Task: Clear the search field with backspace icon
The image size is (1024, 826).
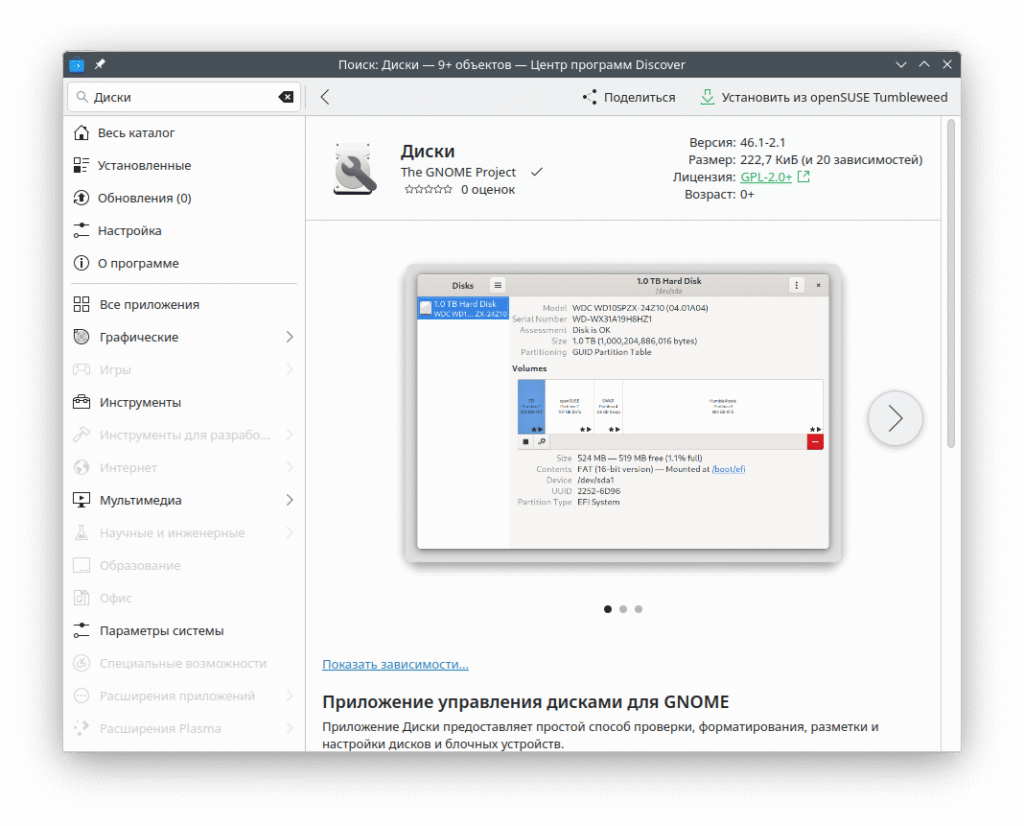Action: pyautogui.click(x=286, y=97)
